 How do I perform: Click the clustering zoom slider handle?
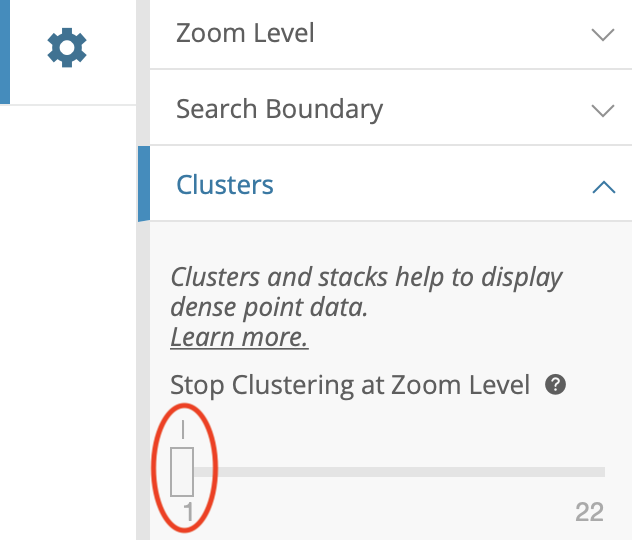182,471
